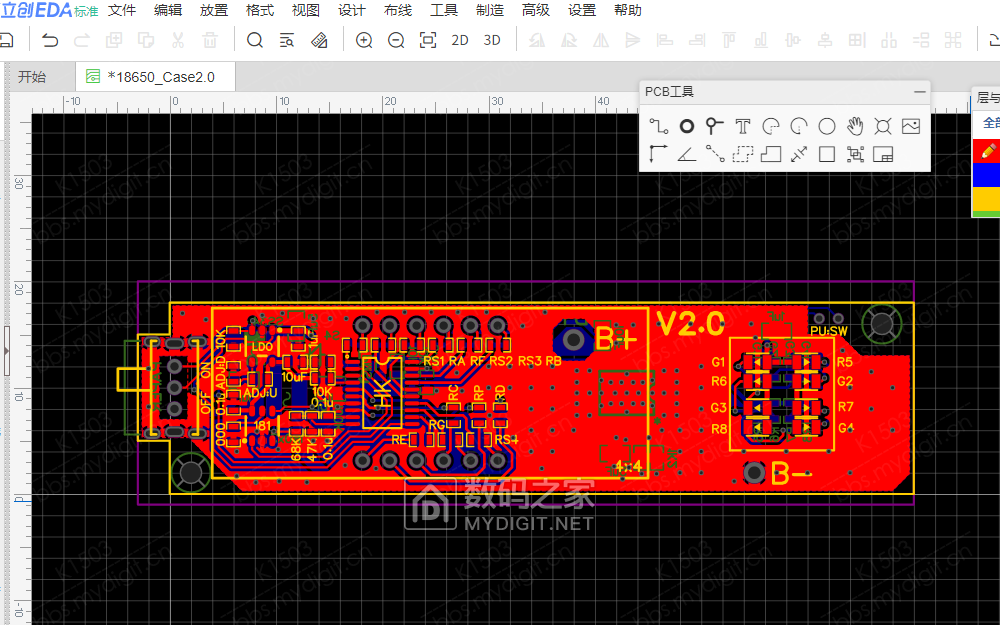
Task: Select the red top layer swatch
Action: click(986, 151)
